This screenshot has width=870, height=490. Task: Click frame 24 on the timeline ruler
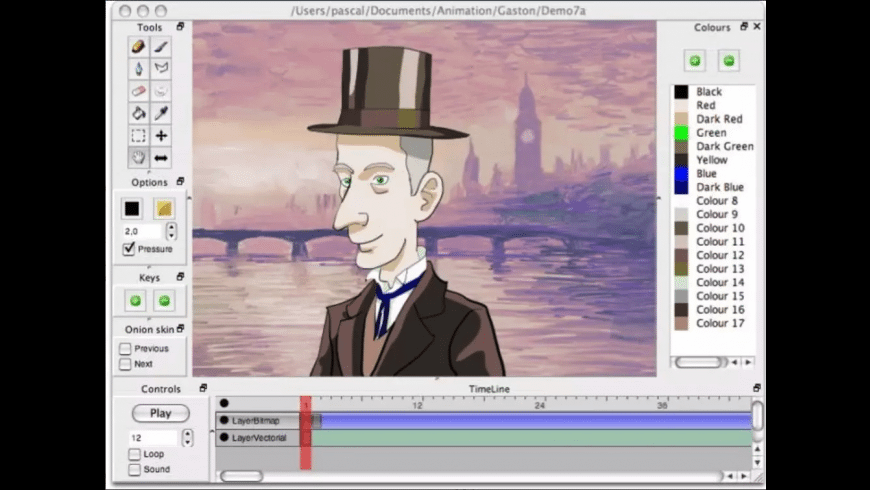[x=540, y=405]
